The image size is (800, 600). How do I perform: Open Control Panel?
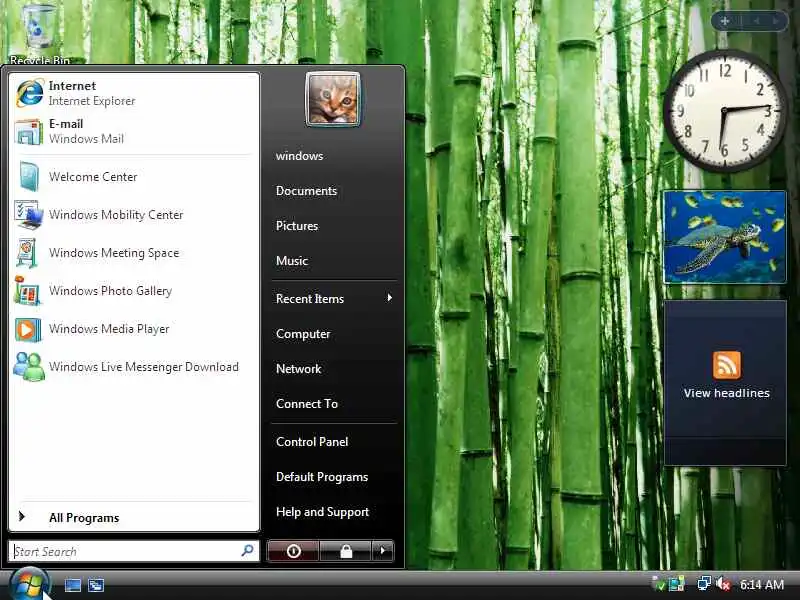click(x=312, y=442)
